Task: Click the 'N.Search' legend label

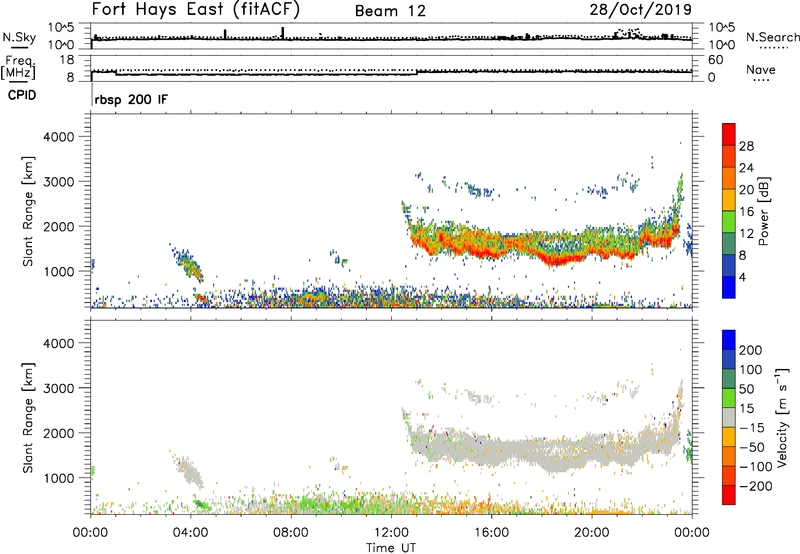Action: [772, 37]
